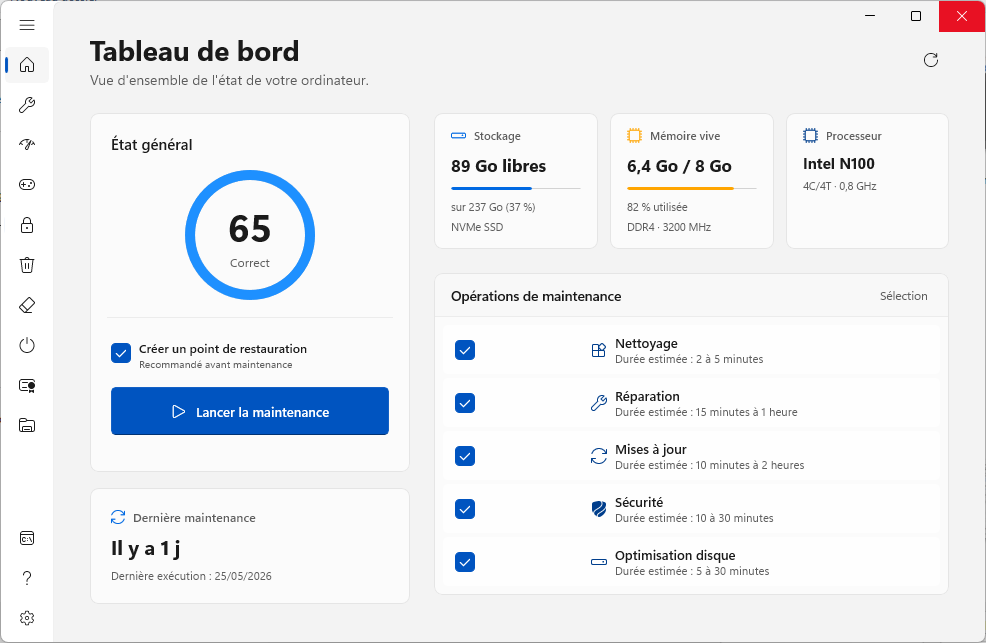The image size is (986, 643).
Task: Open the command prompt console icon
Action: pyautogui.click(x=26, y=538)
